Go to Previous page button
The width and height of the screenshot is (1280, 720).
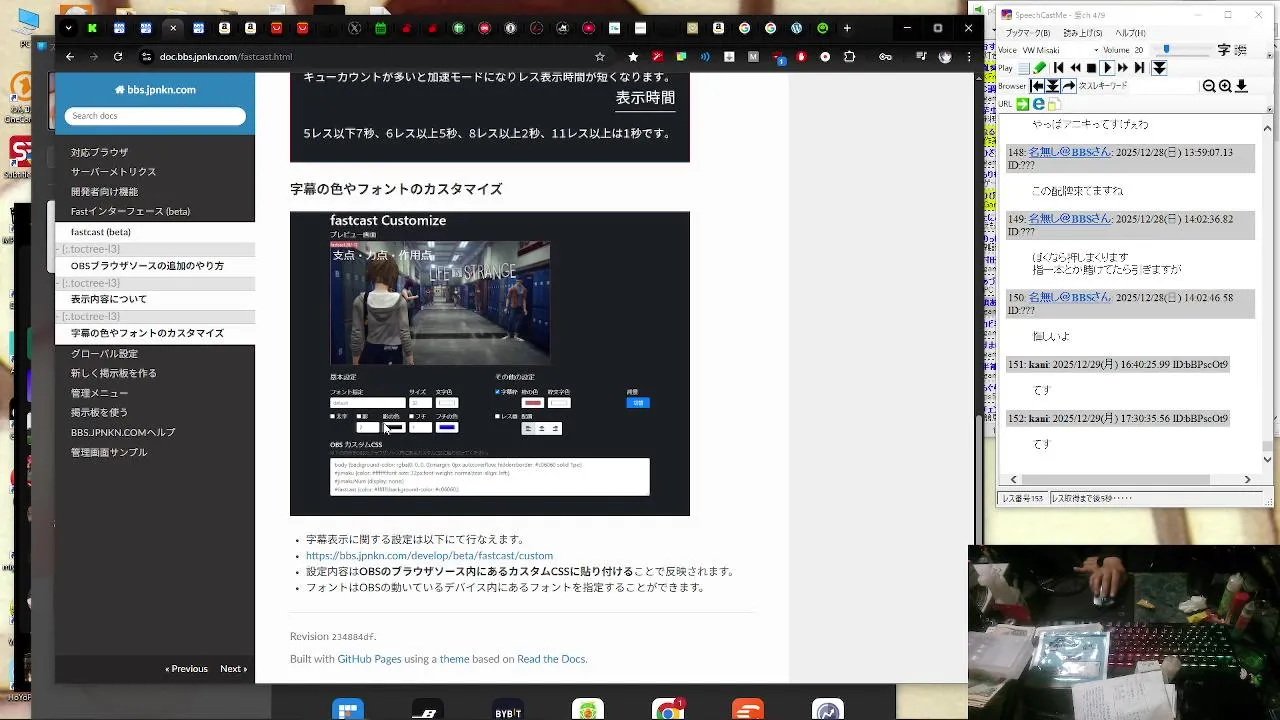[x=187, y=669]
